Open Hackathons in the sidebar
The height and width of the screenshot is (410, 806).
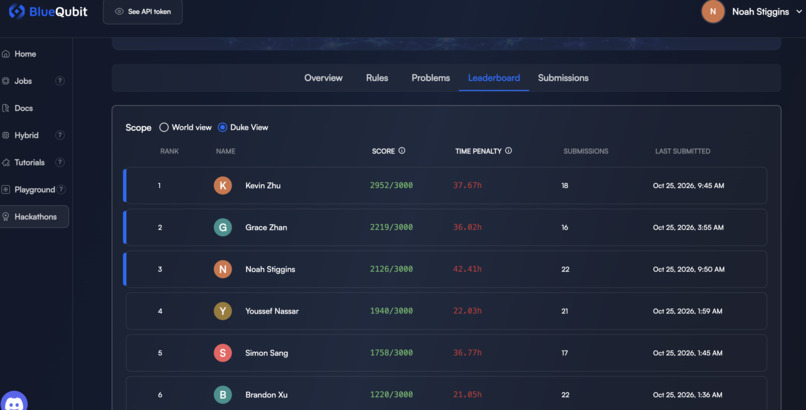coord(34,217)
